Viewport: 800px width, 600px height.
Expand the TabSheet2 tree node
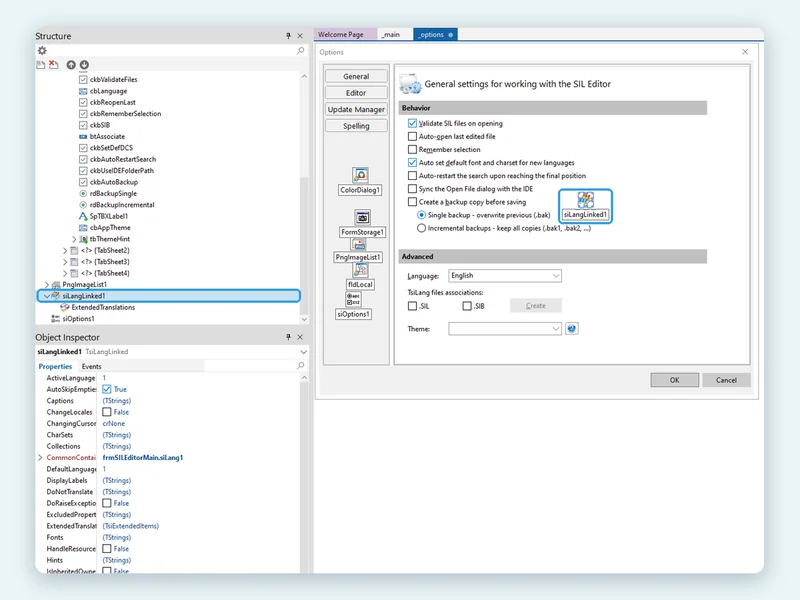pos(65,251)
